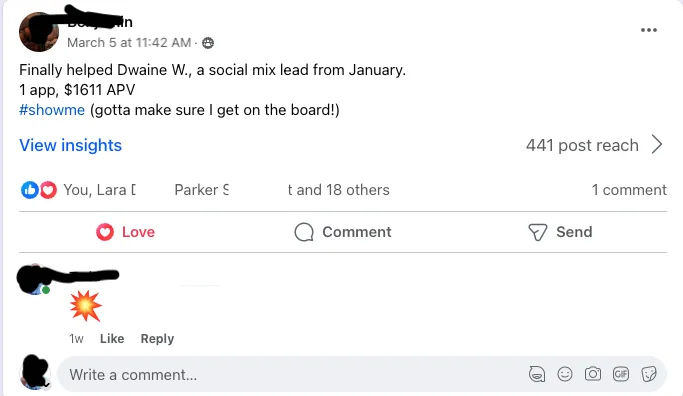The height and width of the screenshot is (396, 683).
Task: Send the post via Send button
Action: click(x=560, y=232)
